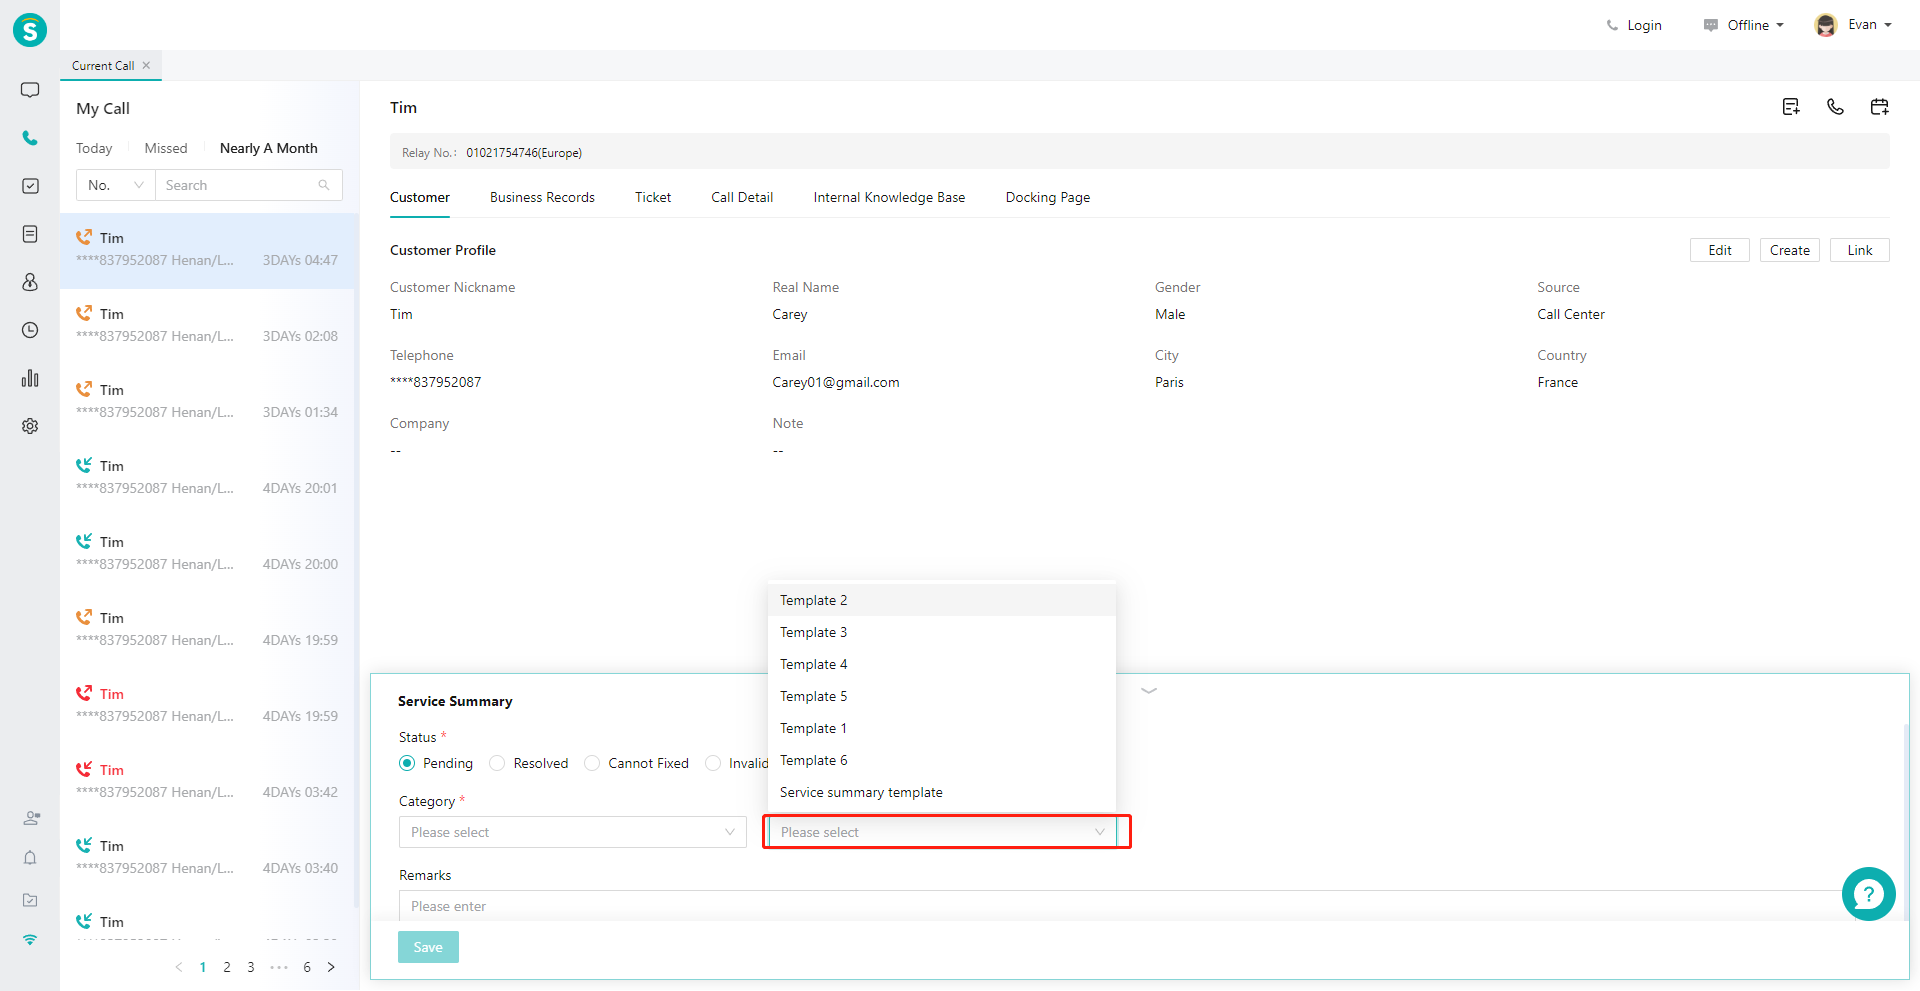Choose Template 6 from the list

pyautogui.click(x=942, y=760)
